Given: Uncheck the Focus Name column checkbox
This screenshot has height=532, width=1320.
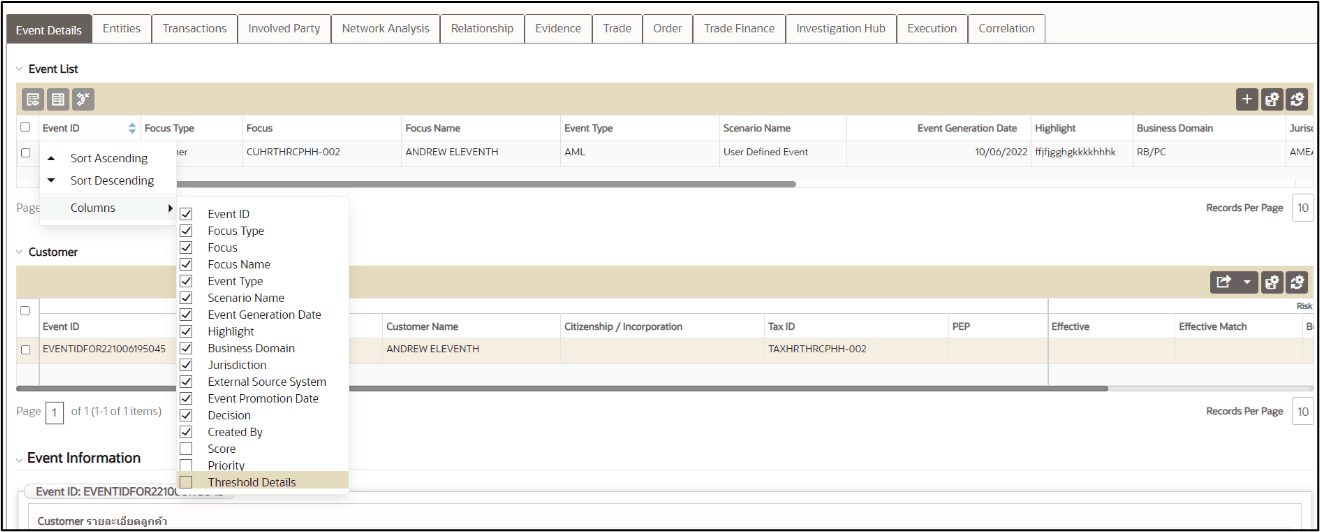Looking at the screenshot, I should click(186, 264).
